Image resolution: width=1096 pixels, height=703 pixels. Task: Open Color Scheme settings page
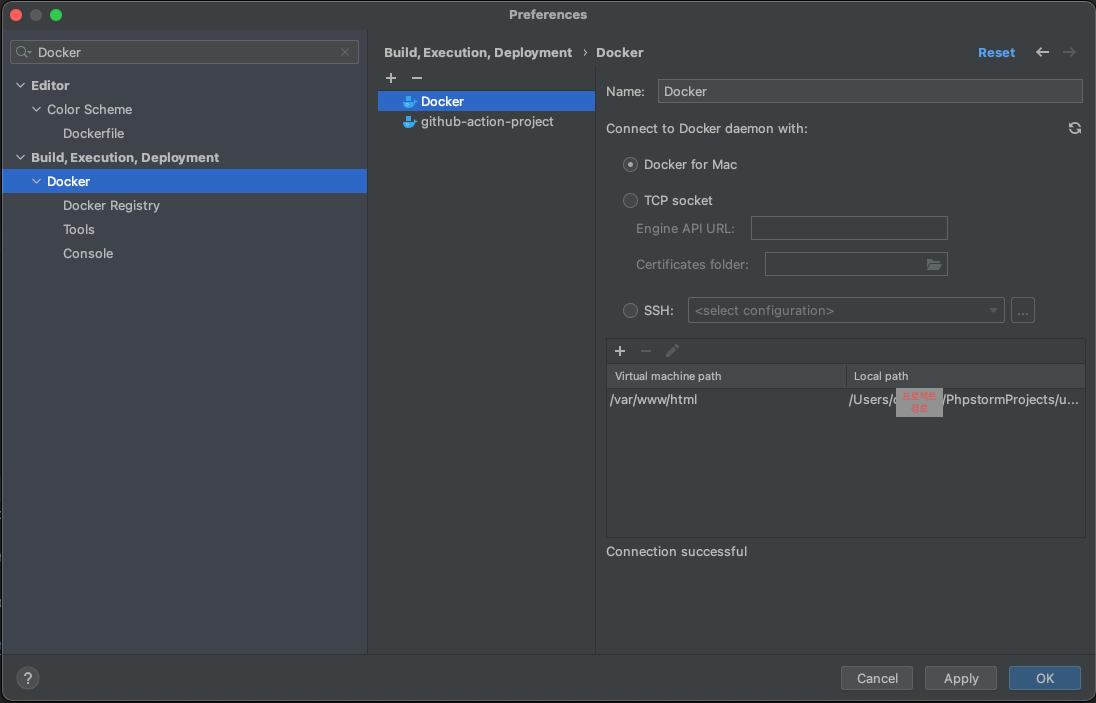pyautogui.click(x=89, y=110)
